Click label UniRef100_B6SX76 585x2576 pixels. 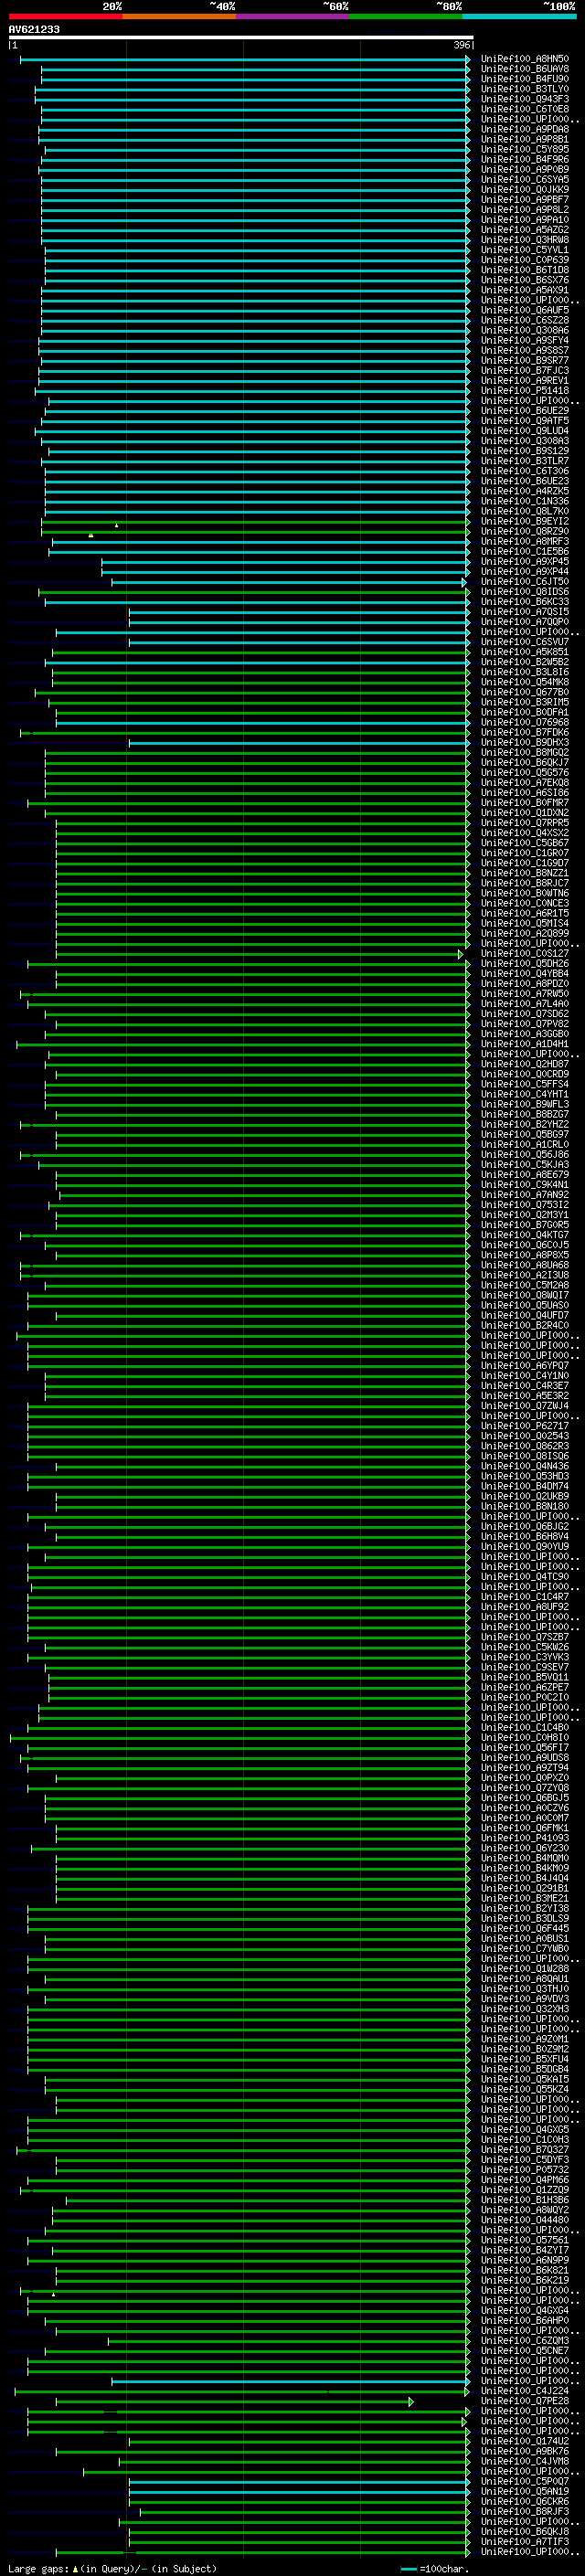525,280
